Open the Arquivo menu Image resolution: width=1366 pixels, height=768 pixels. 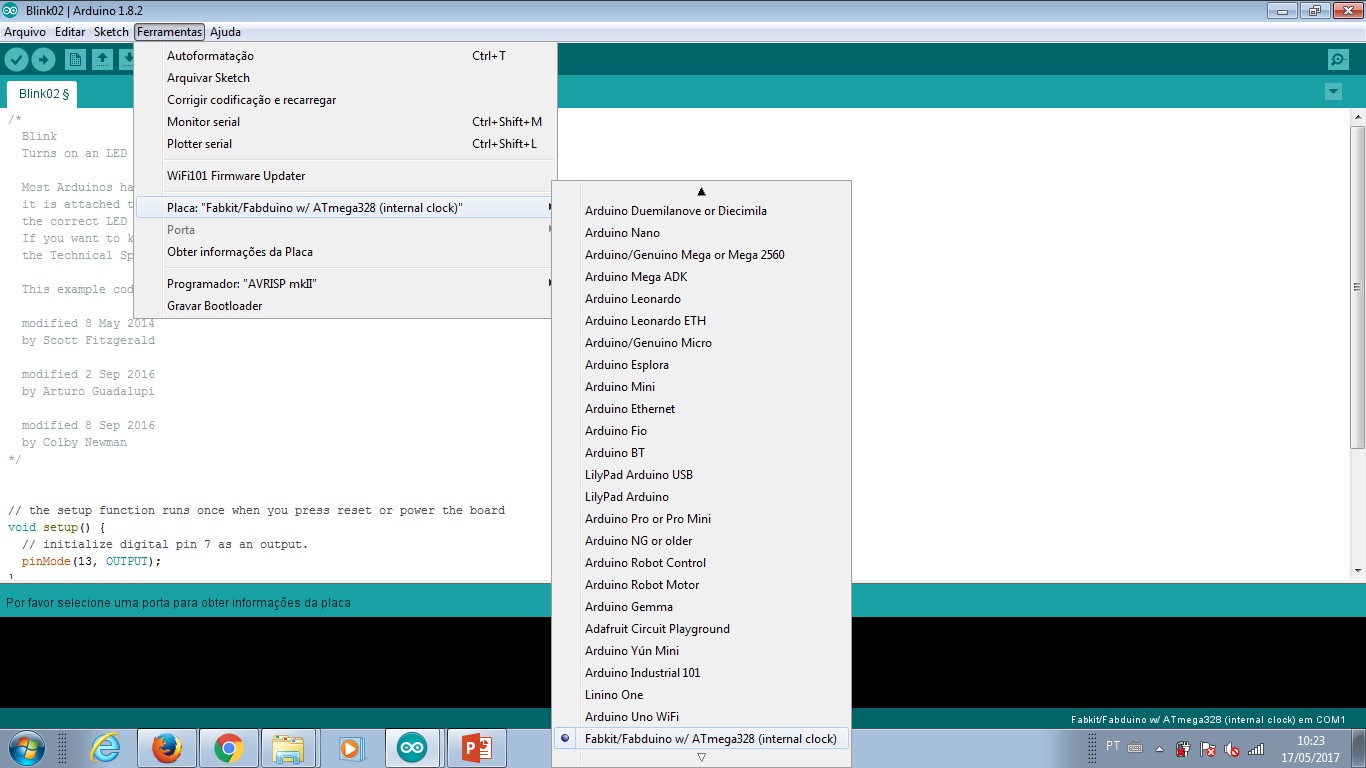25,32
